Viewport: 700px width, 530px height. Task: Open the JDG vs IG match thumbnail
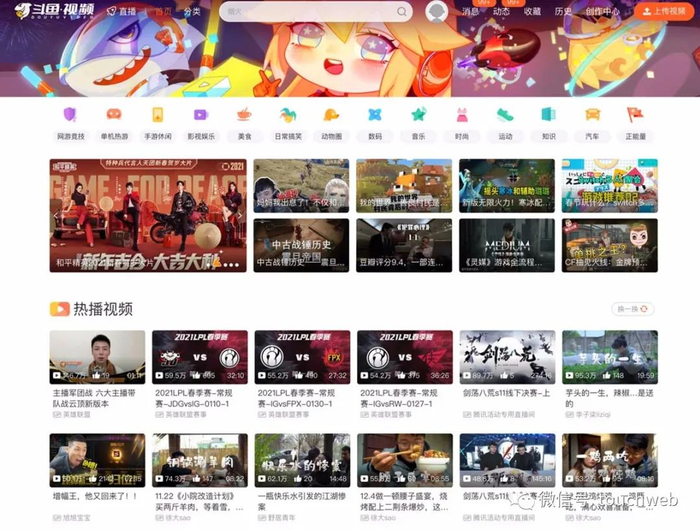pos(200,357)
